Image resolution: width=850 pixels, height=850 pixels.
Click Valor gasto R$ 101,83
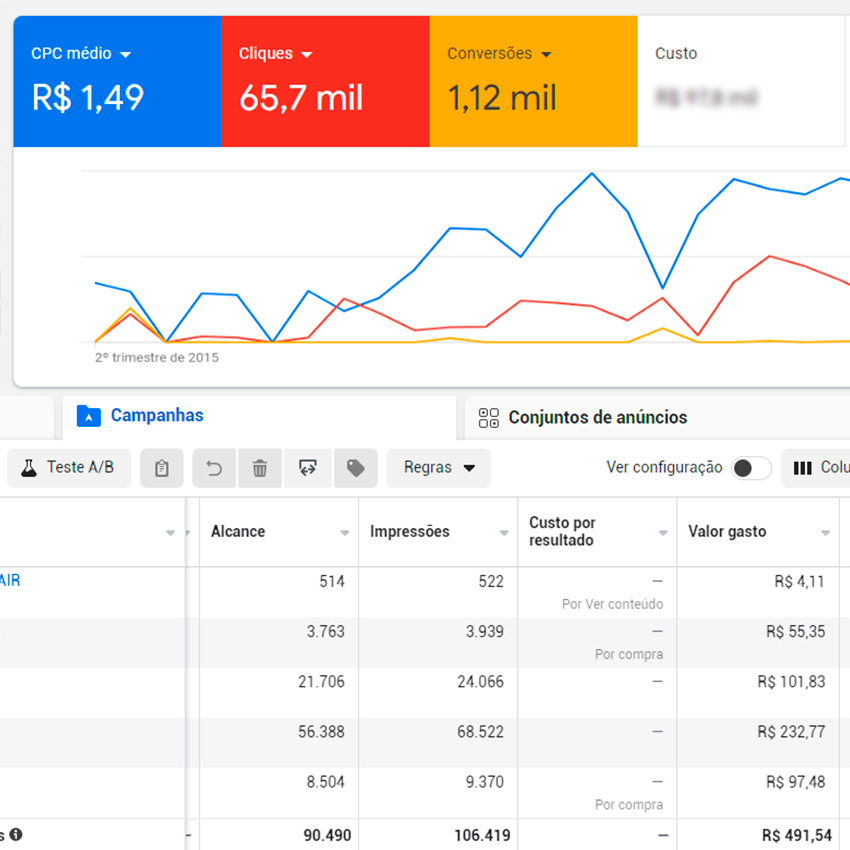(x=791, y=681)
